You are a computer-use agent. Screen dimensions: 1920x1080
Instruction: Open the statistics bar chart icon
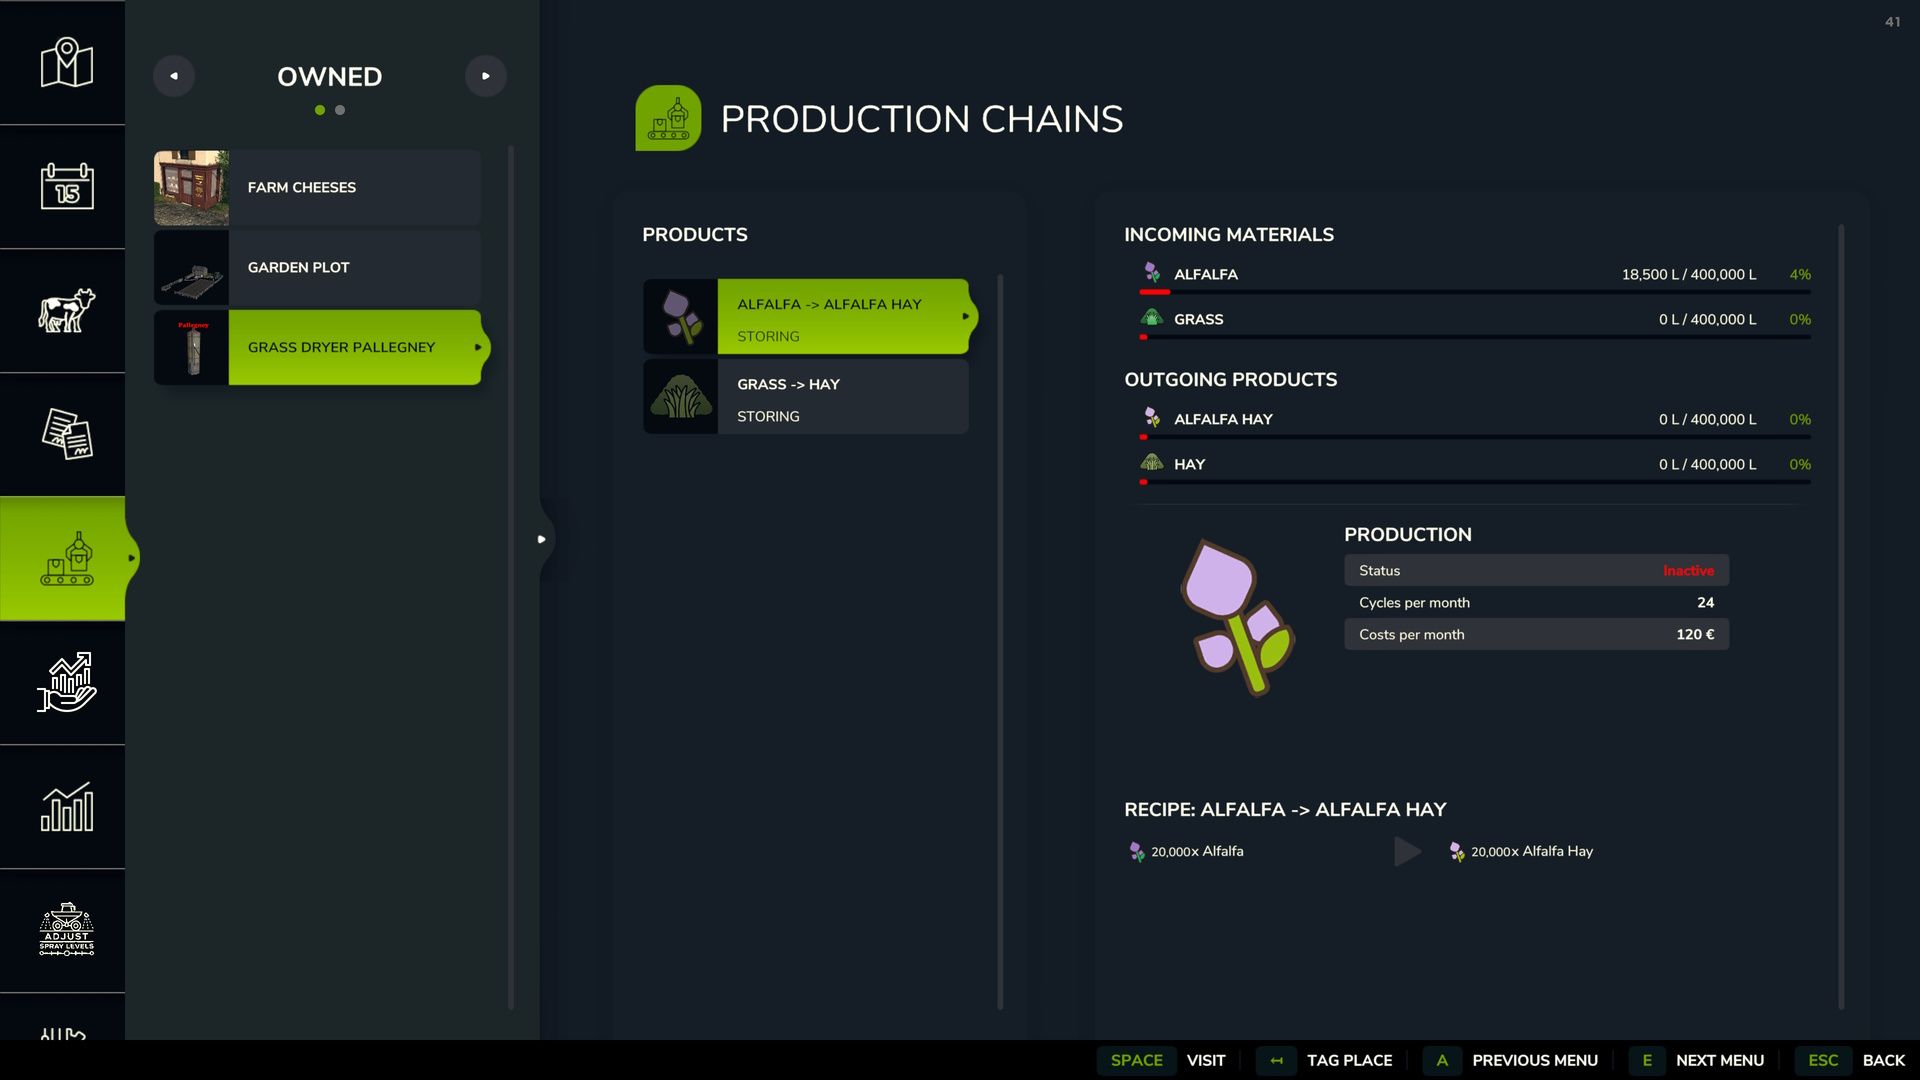point(66,807)
